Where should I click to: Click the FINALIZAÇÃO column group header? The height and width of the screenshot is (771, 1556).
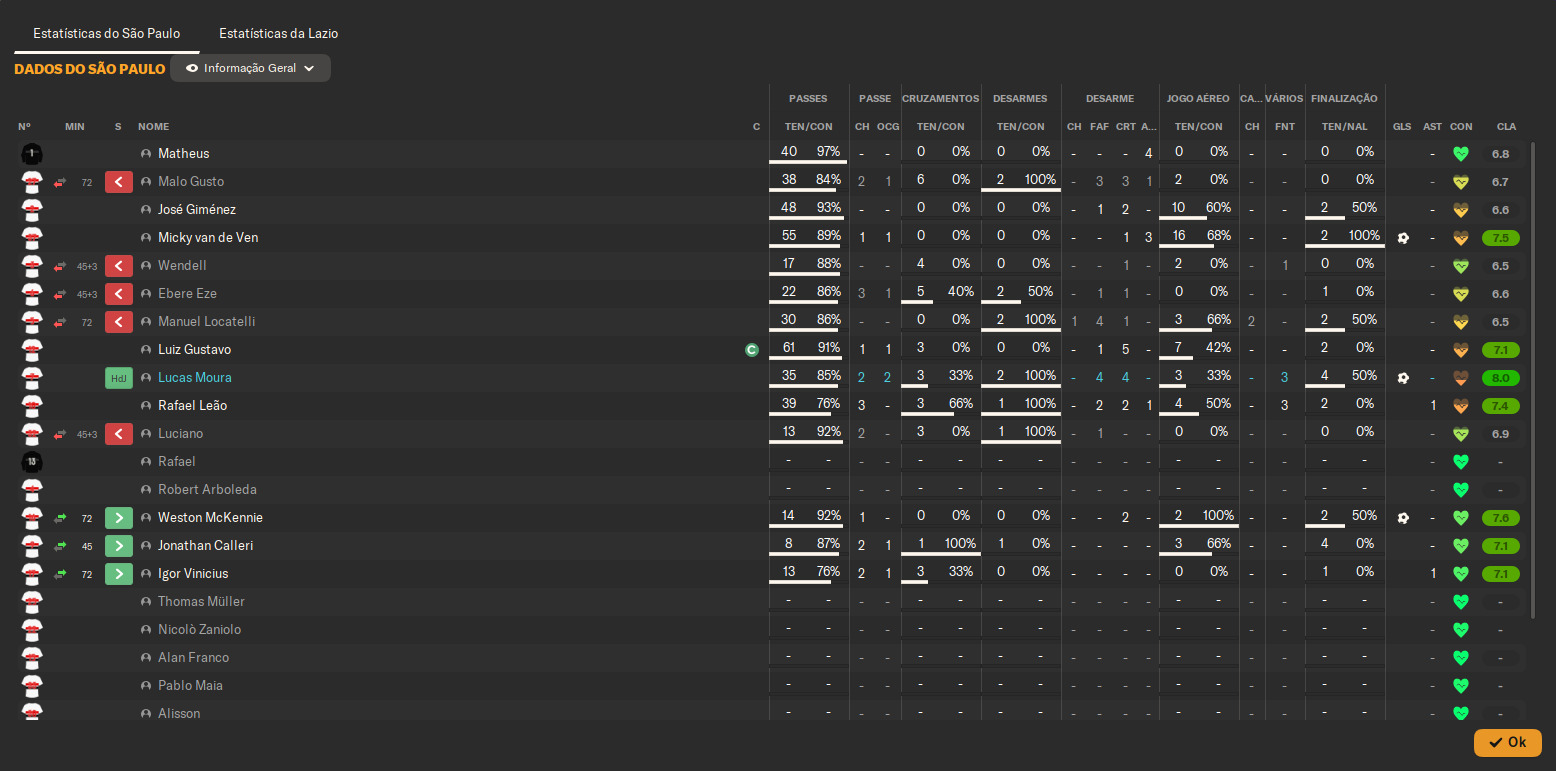[1344, 99]
